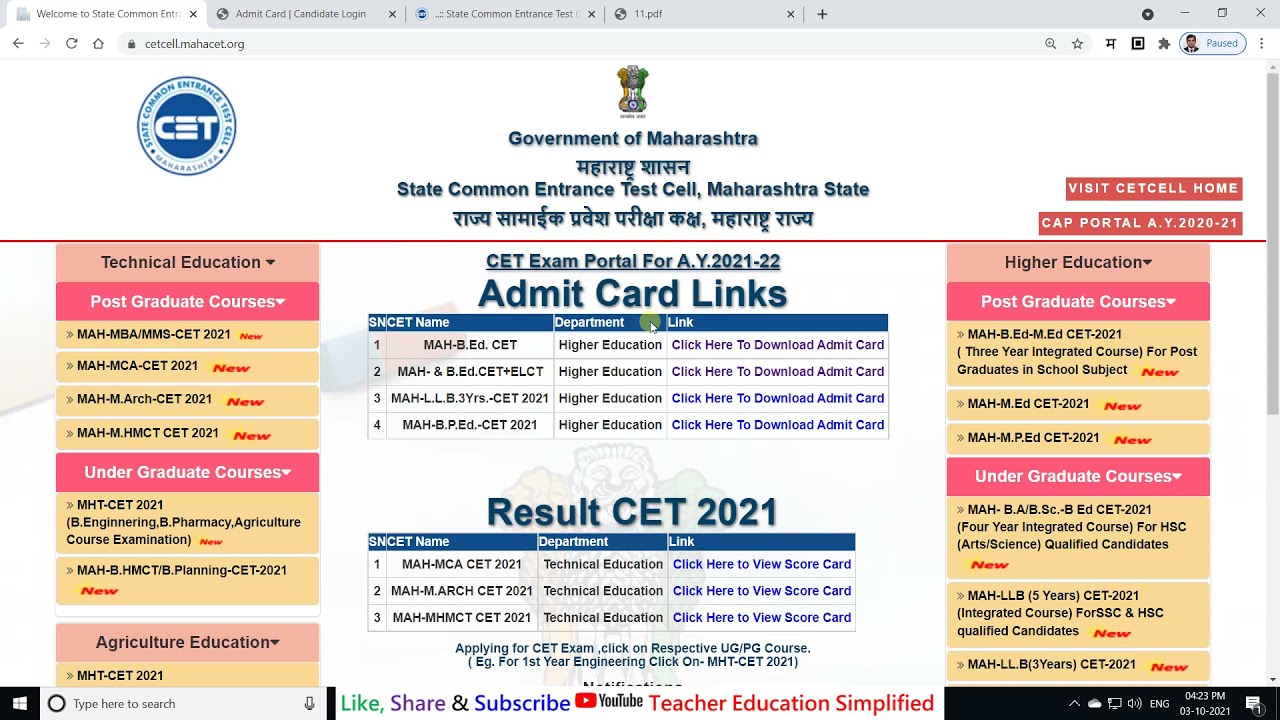Click the Windows Start button
The width and height of the screenshot is (1280, 720).
pyautogui.click(x=19, y=704)
